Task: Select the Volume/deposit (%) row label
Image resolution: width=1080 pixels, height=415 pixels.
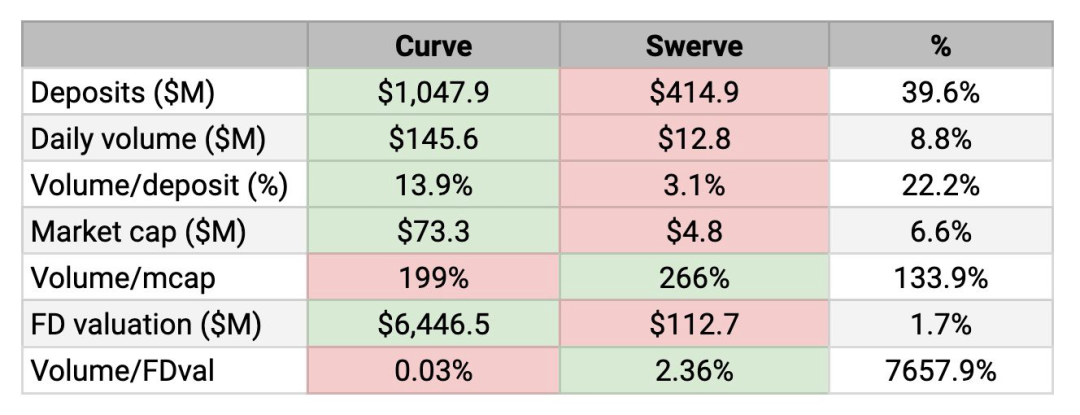Action: [165, 184]
